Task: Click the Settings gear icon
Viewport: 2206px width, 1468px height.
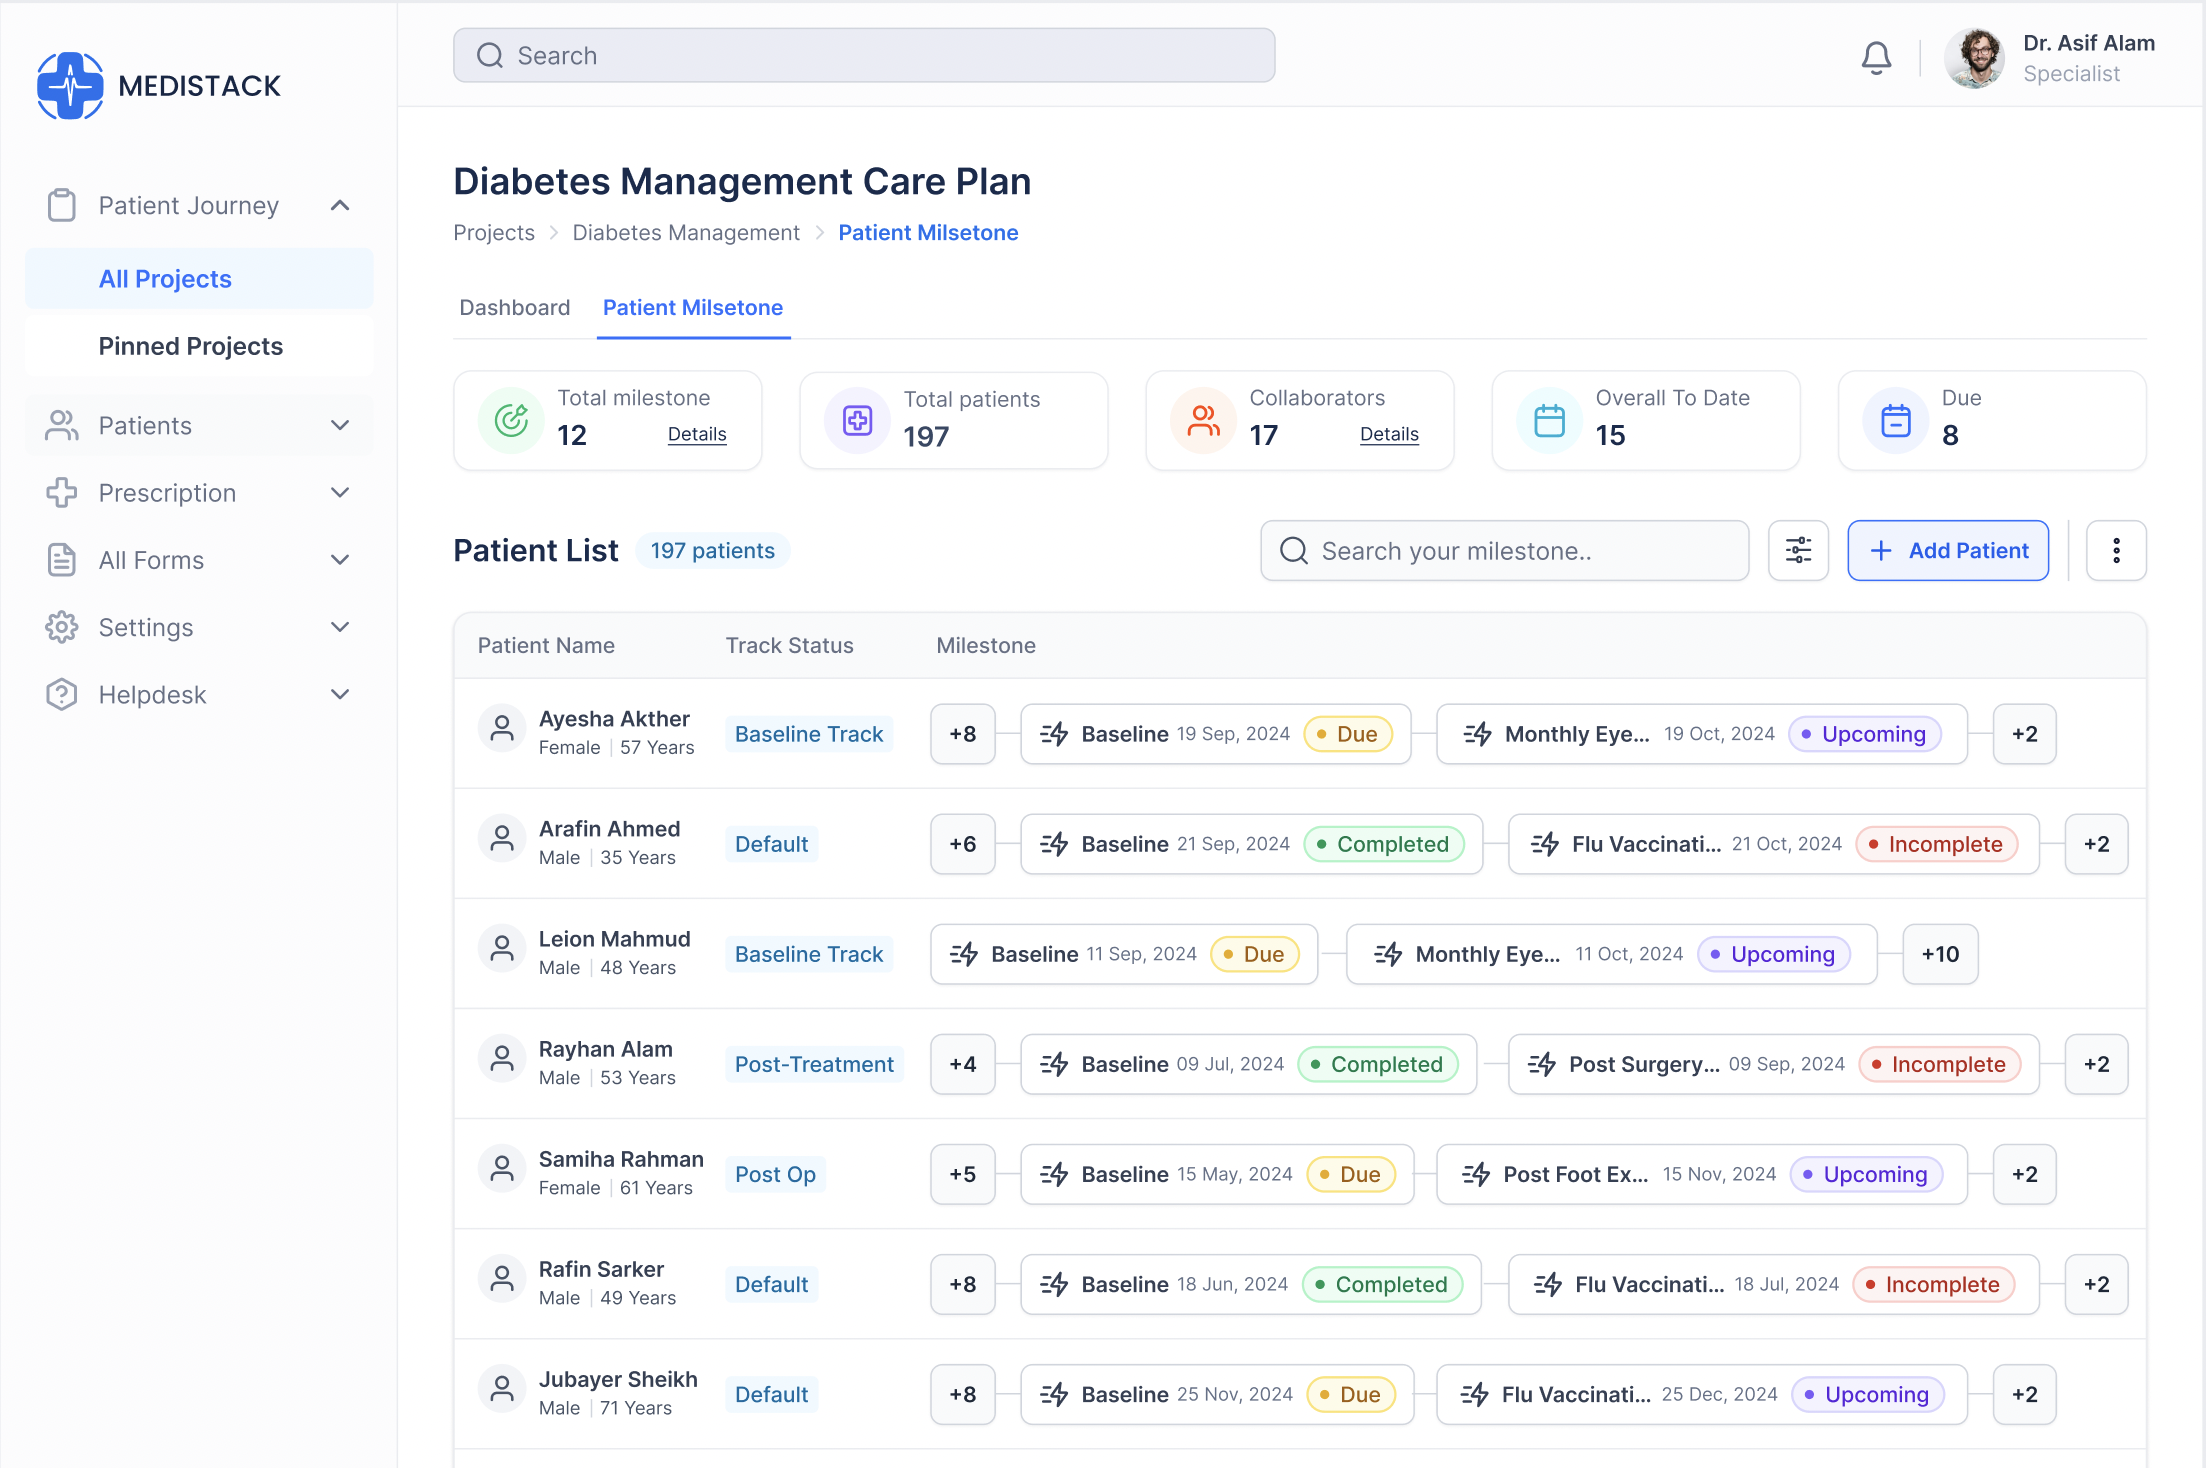Action: point(61,627)
